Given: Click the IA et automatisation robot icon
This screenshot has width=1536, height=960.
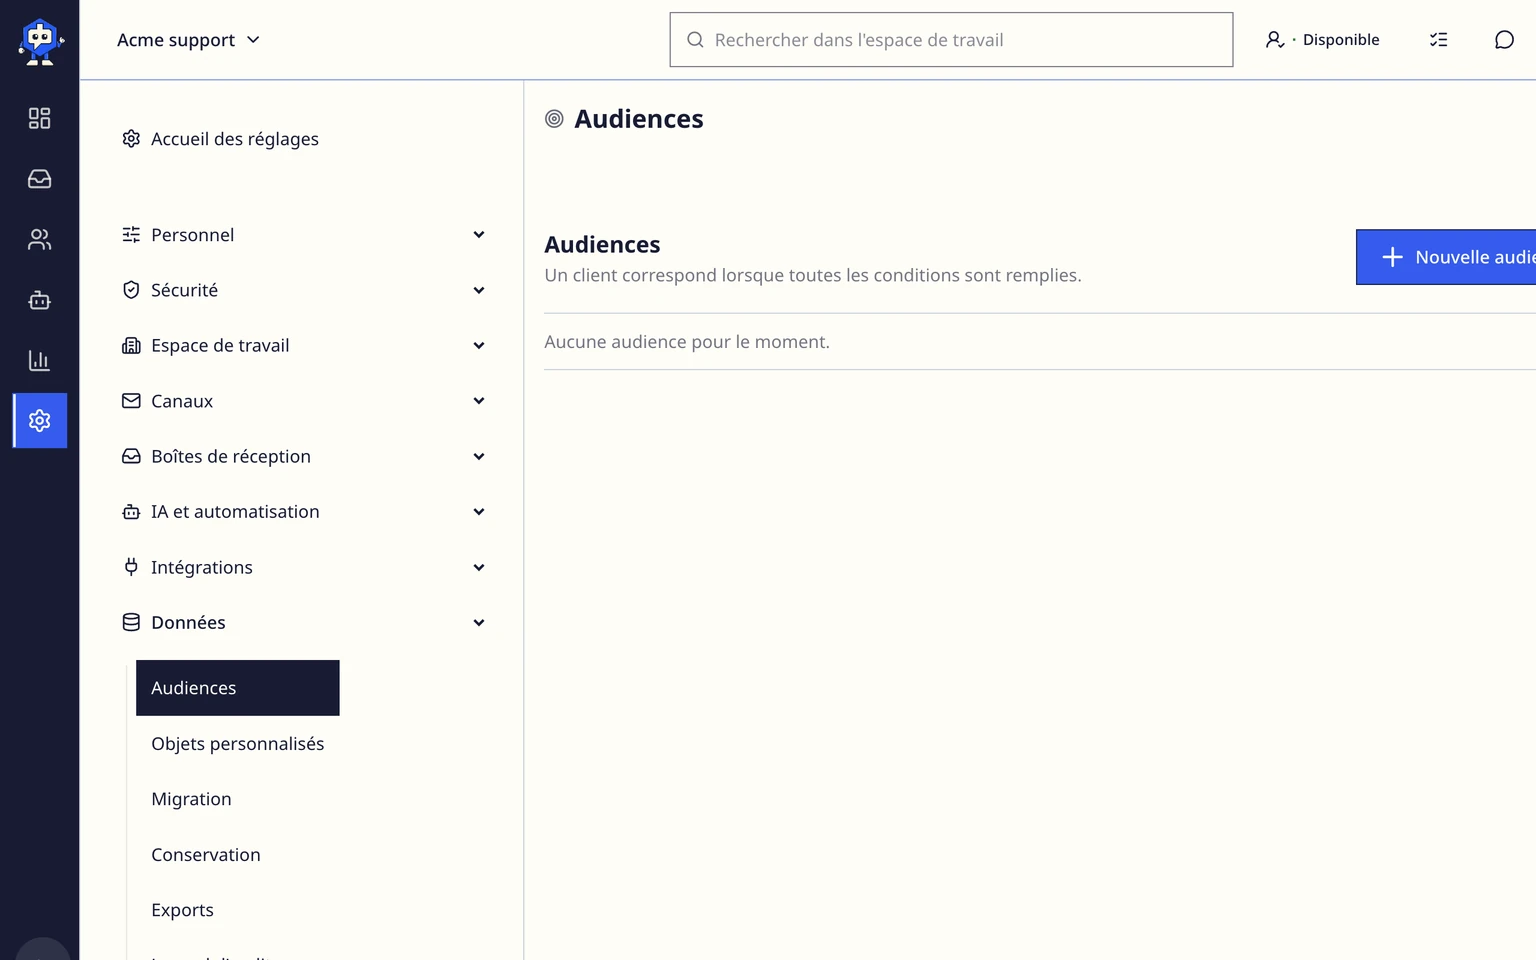Looking at the screenshot, I should click(x=131, y=512).
